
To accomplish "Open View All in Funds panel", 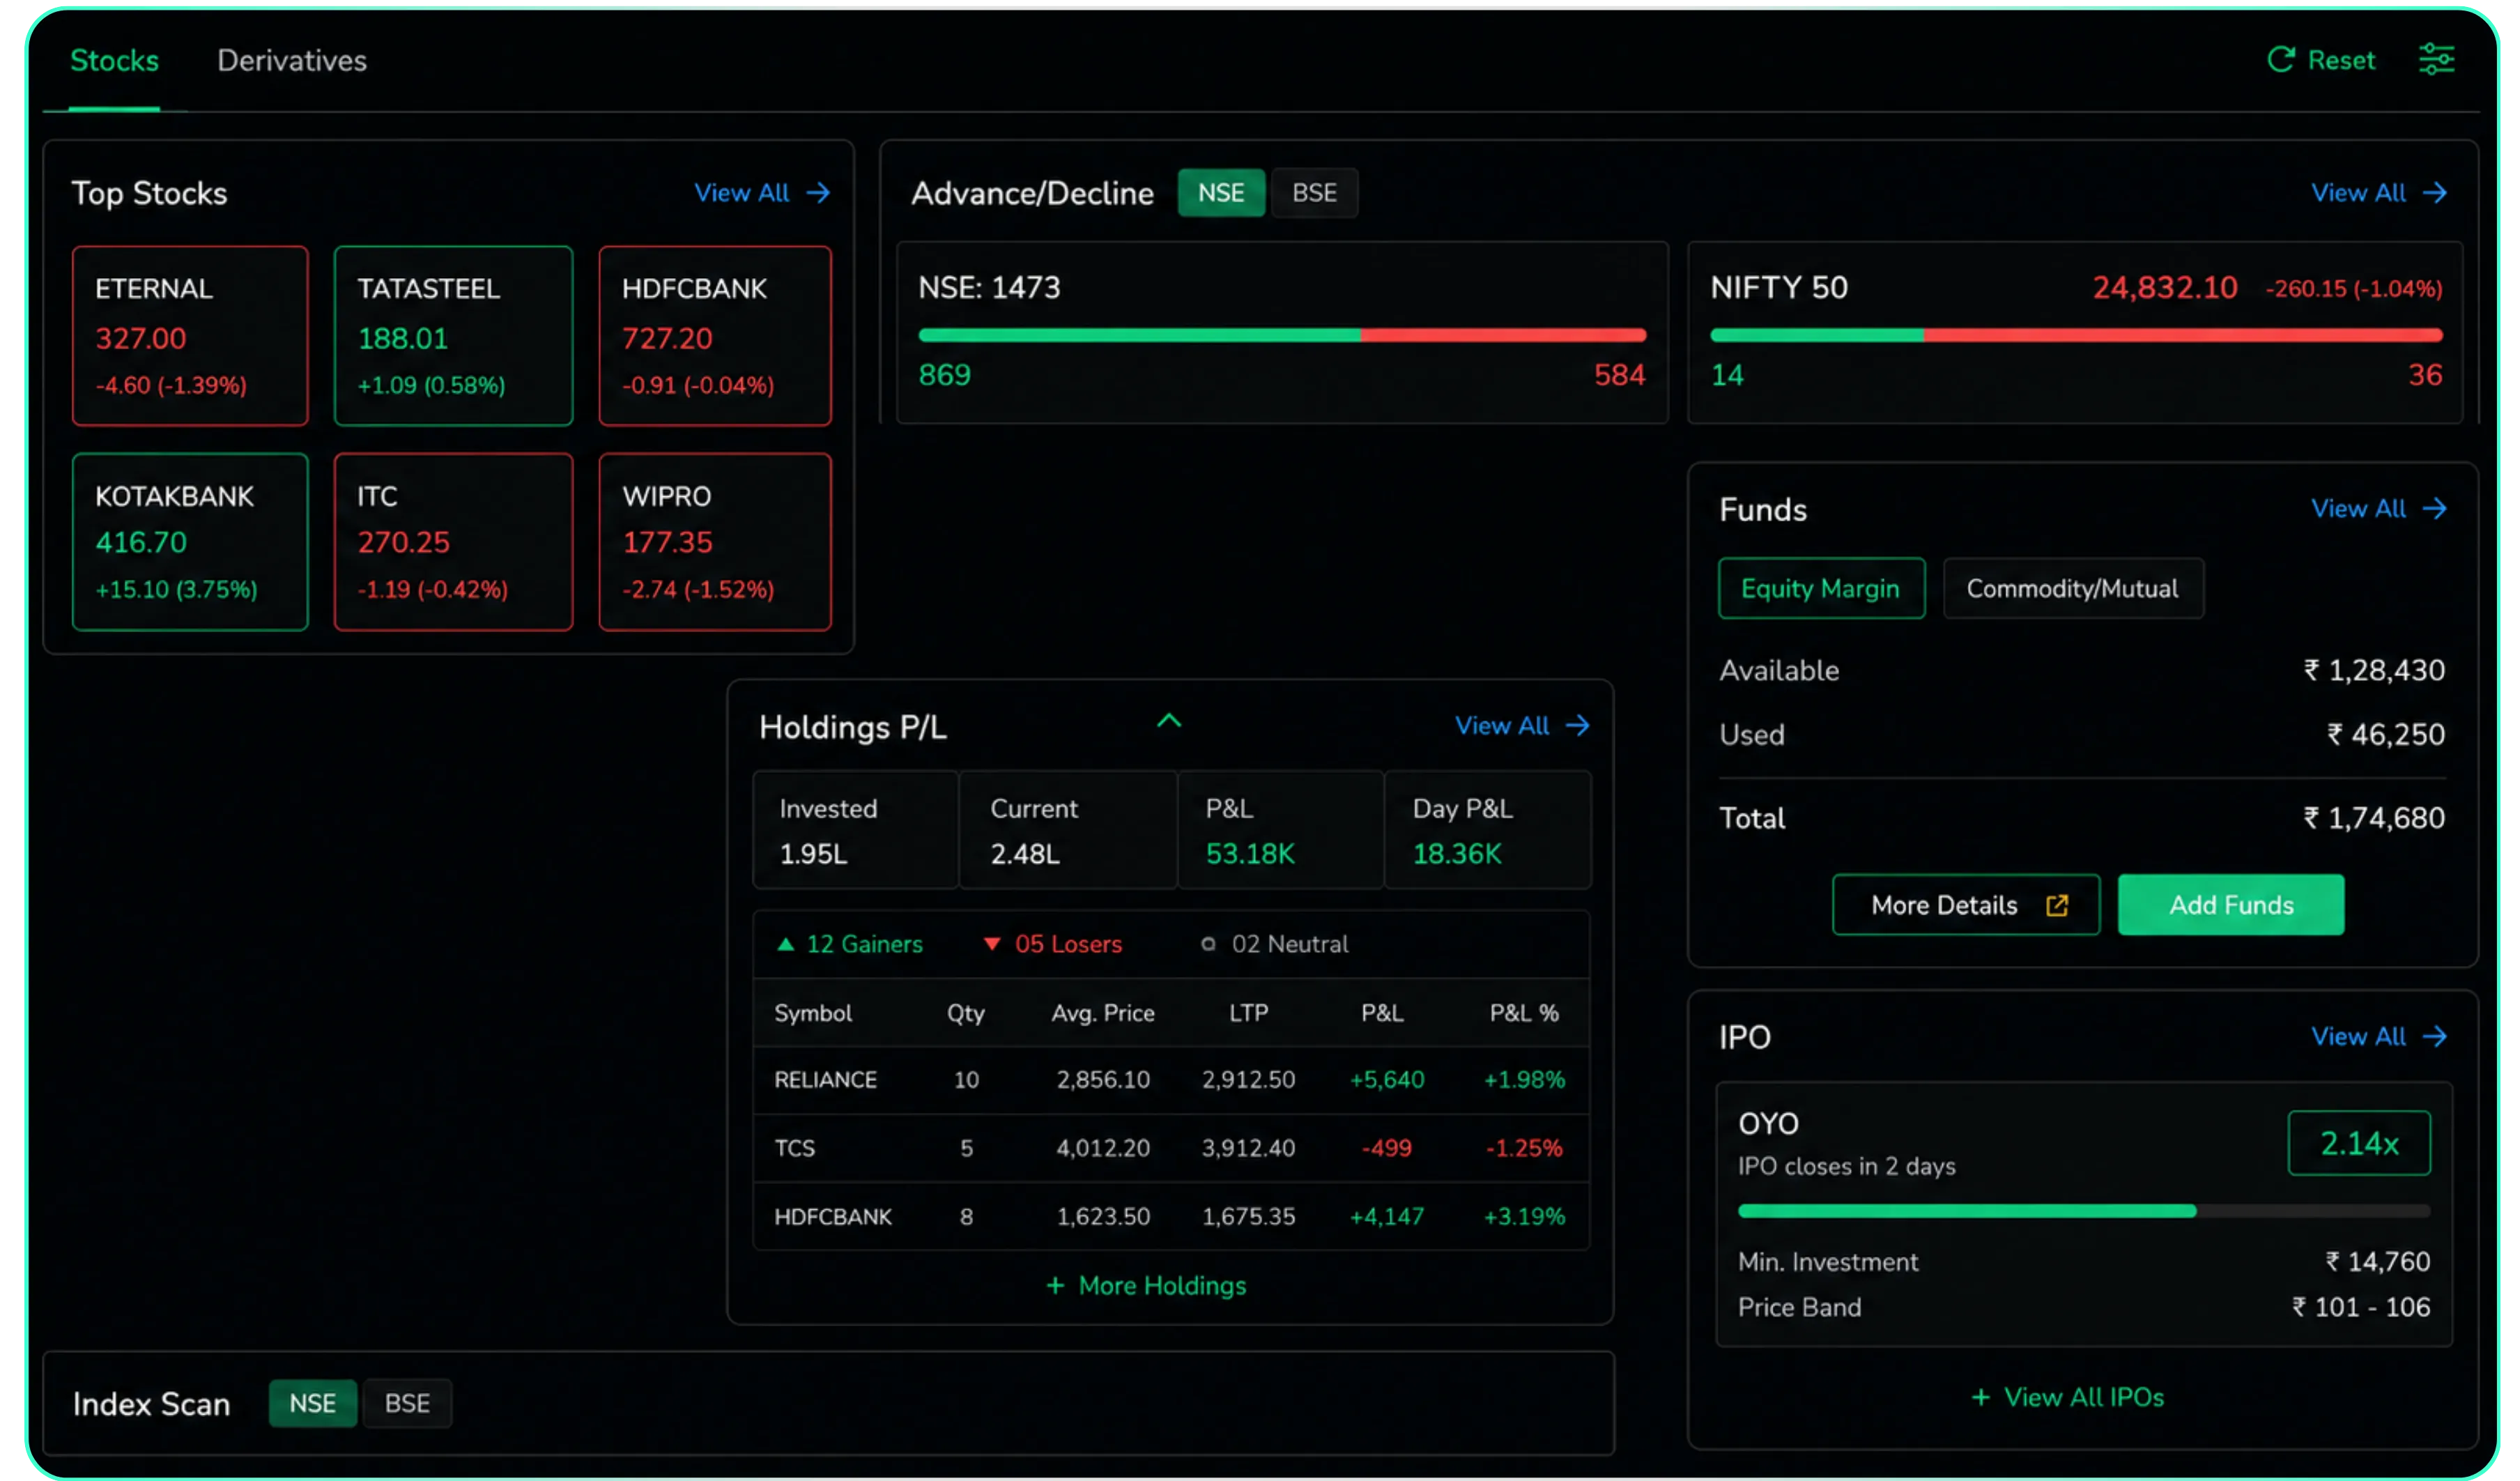I will (x=2358, y=509).
